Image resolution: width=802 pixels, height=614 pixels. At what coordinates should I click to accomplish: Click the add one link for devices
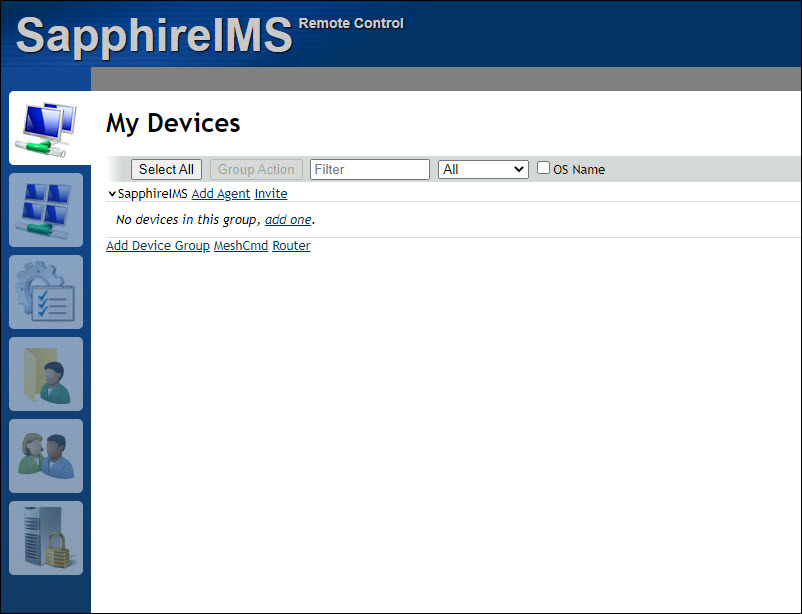pos(287,219)
